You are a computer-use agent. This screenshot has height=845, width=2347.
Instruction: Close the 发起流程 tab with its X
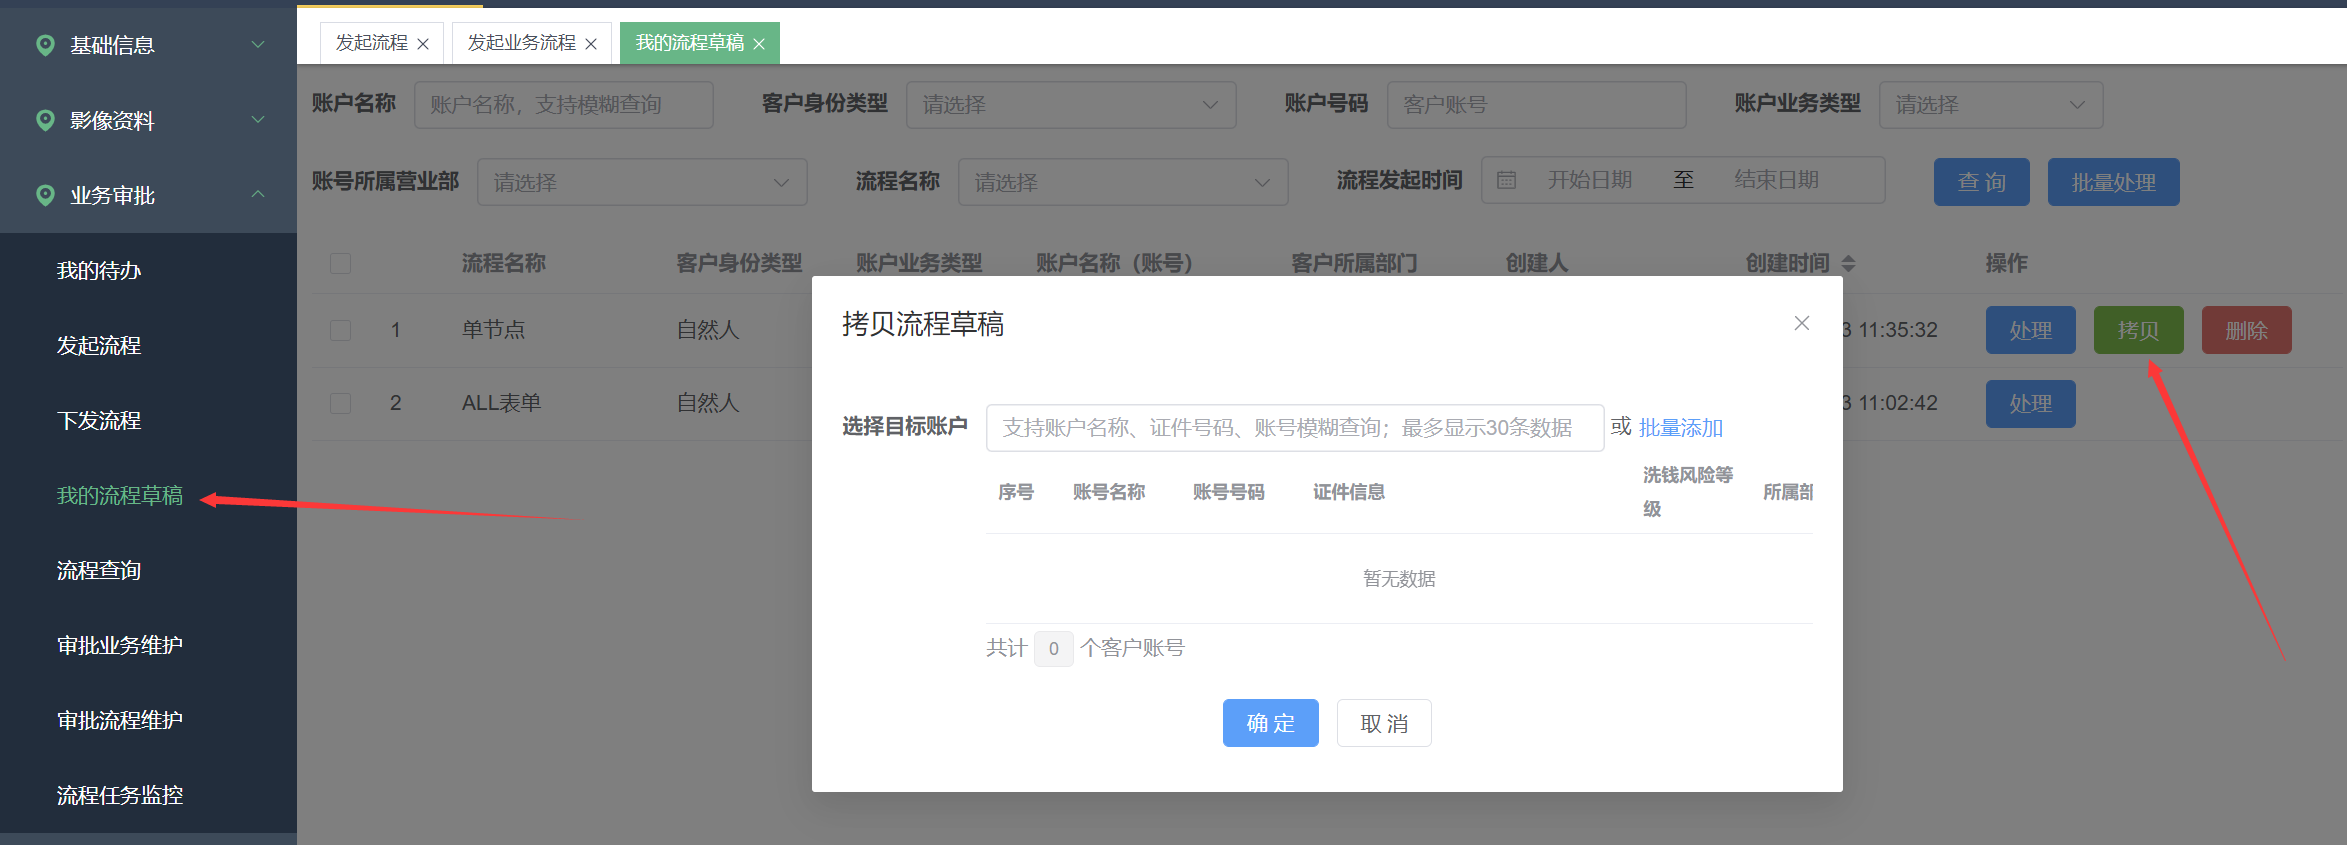point(423,44)
